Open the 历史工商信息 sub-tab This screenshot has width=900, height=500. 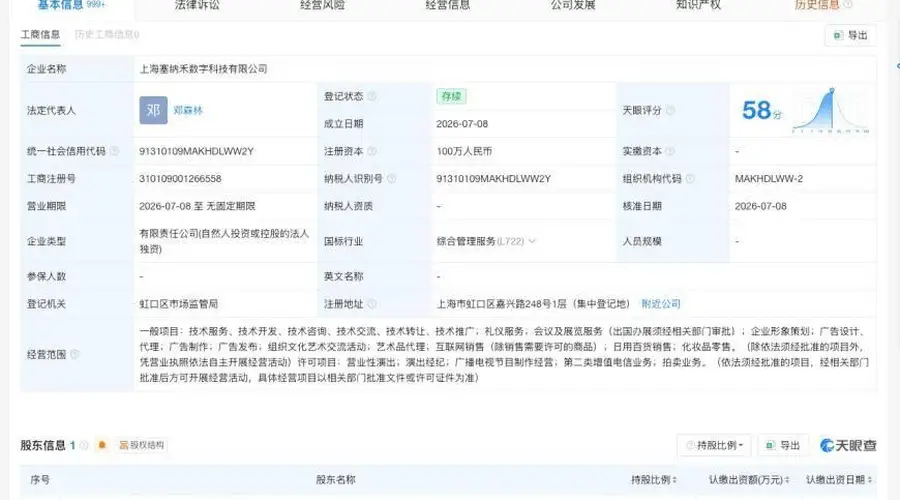107,34
